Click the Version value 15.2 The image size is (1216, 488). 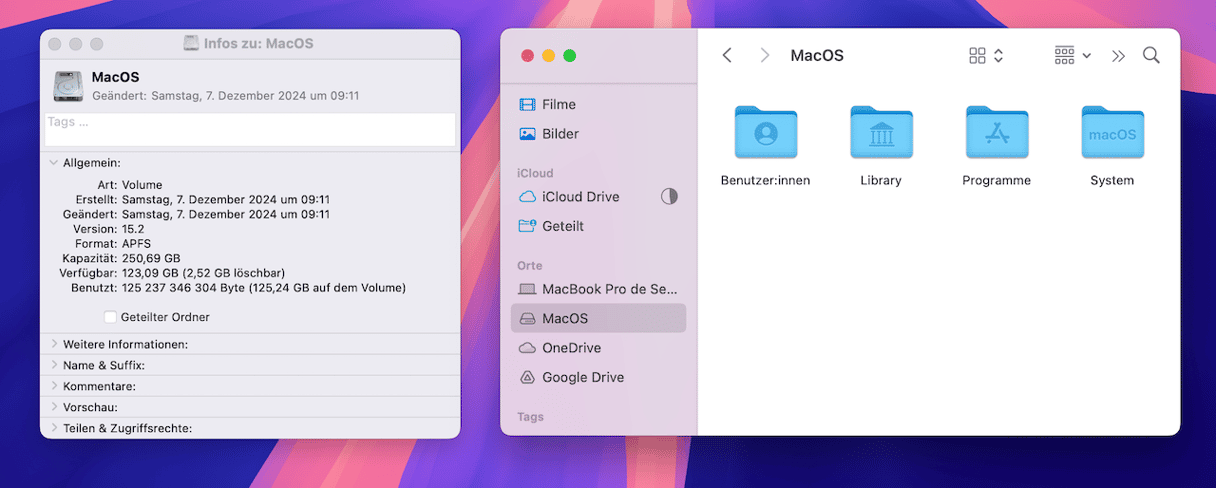coord(133,229)
